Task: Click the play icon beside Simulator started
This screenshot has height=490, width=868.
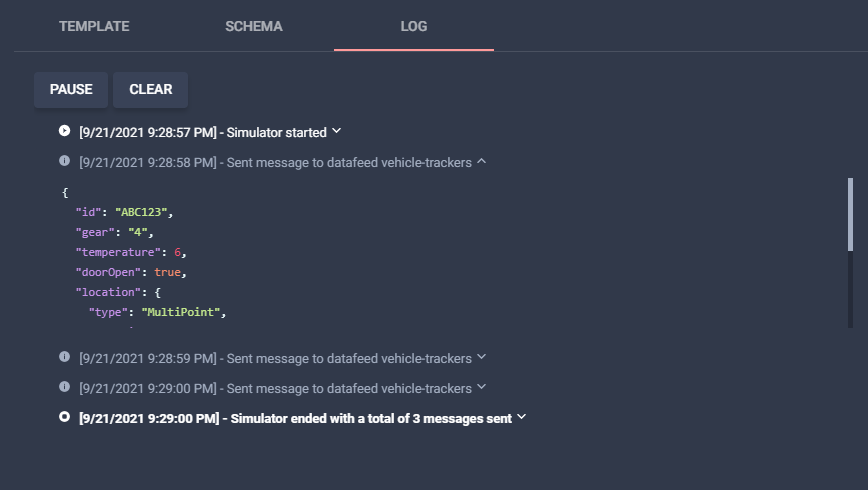Action: coord(64,131)
